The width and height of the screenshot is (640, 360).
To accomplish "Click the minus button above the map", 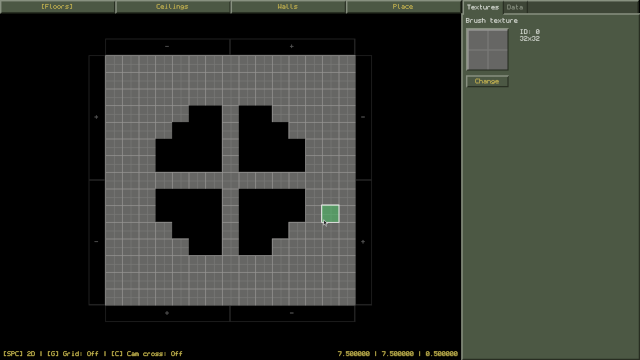I will click(167, 47).
